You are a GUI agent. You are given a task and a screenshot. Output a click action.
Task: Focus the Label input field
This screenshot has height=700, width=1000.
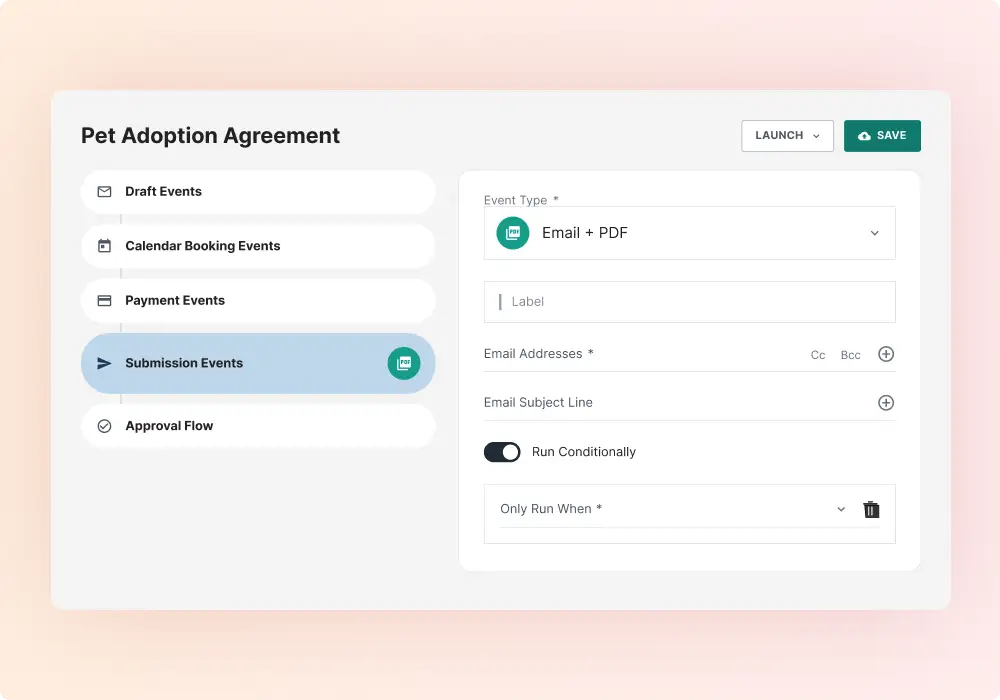(689, 302)
